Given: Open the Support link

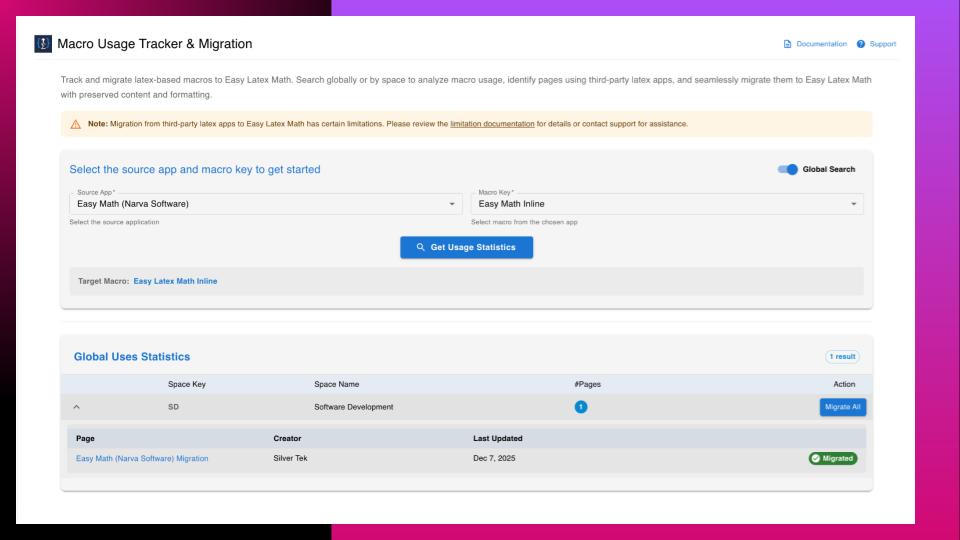Looking at the screenshot, I should [882, 44].
